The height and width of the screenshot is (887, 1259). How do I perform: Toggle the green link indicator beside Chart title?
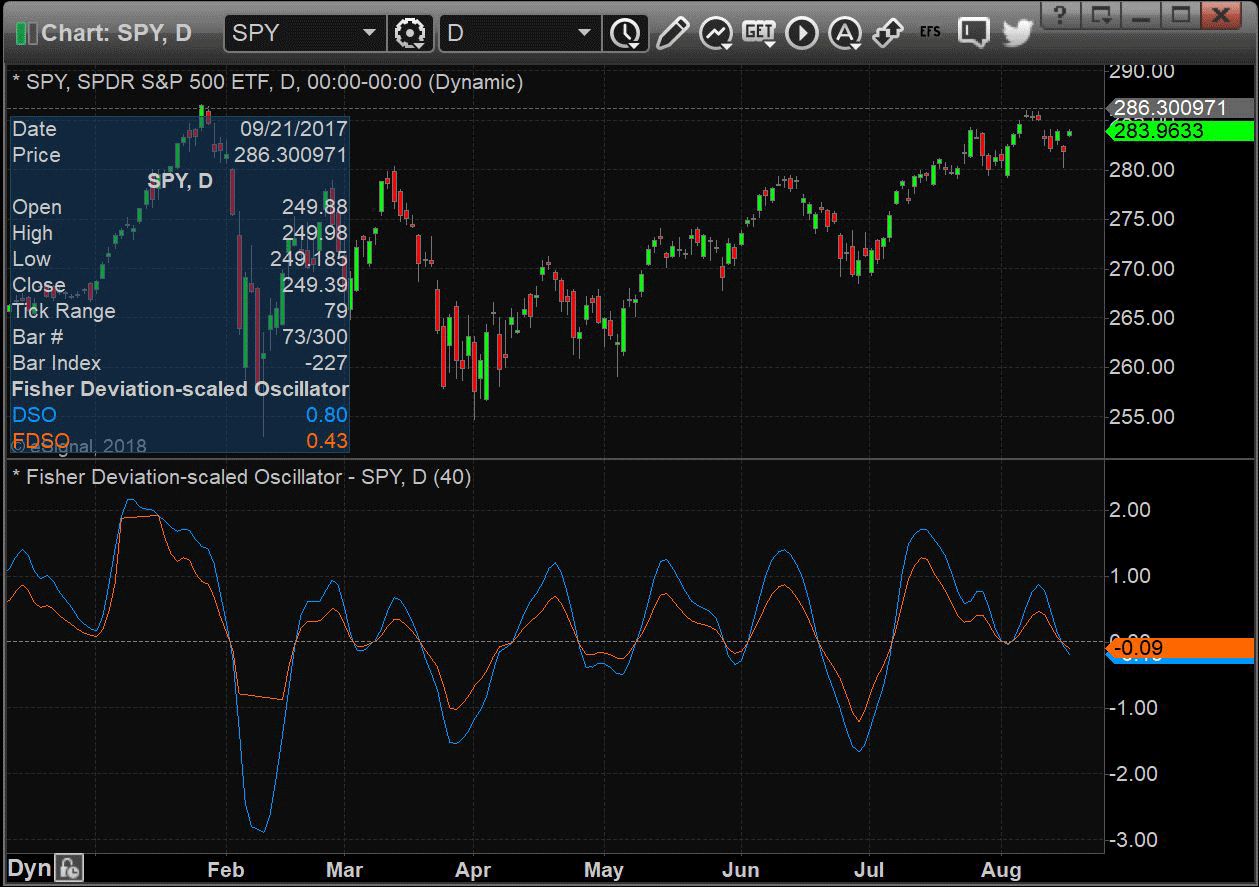[x=25, y=33]
